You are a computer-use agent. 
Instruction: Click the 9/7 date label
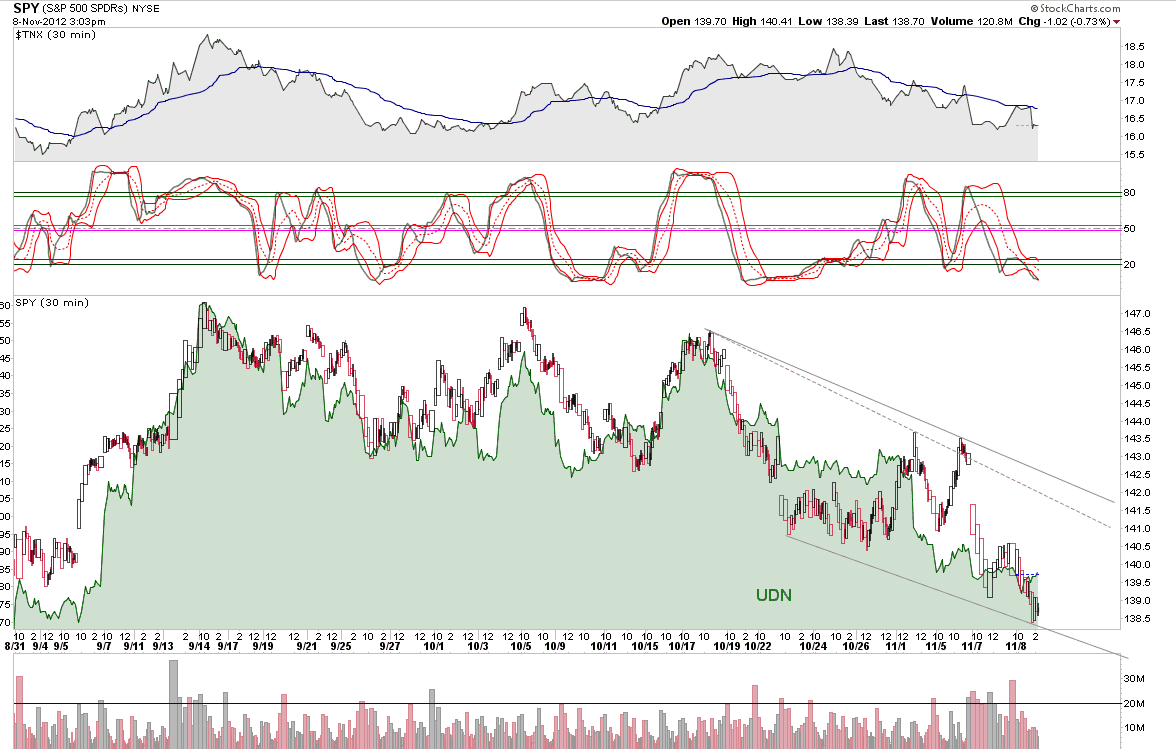click(104, 646)
